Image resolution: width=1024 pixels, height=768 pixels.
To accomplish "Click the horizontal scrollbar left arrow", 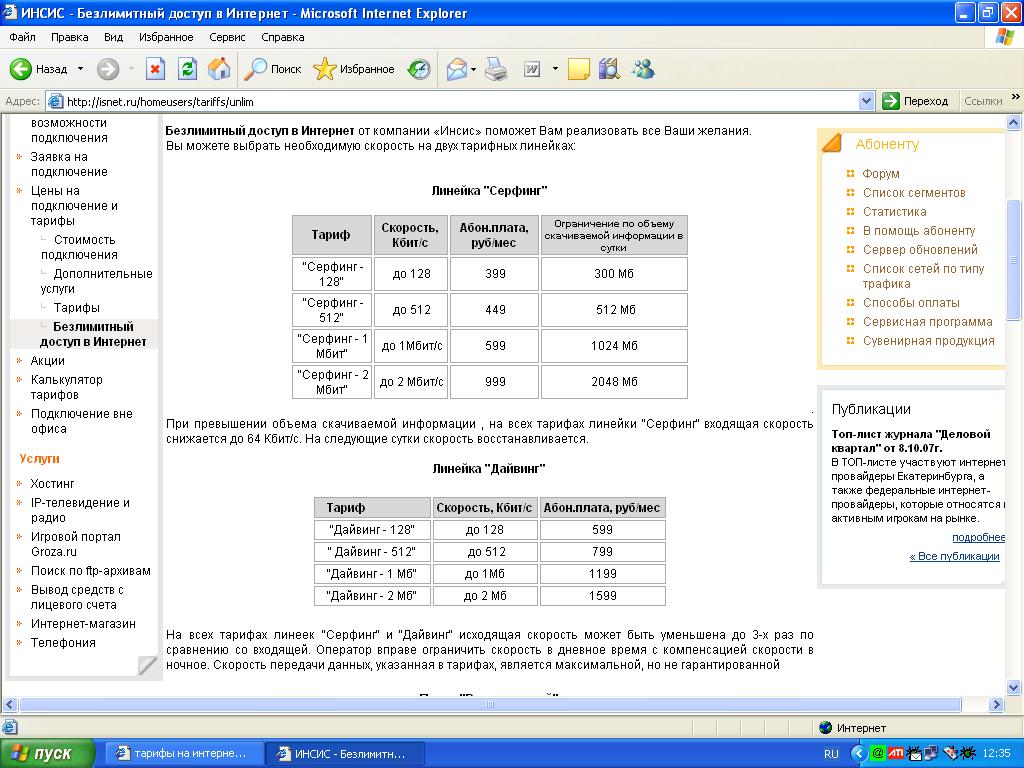I will pos(10,705).
